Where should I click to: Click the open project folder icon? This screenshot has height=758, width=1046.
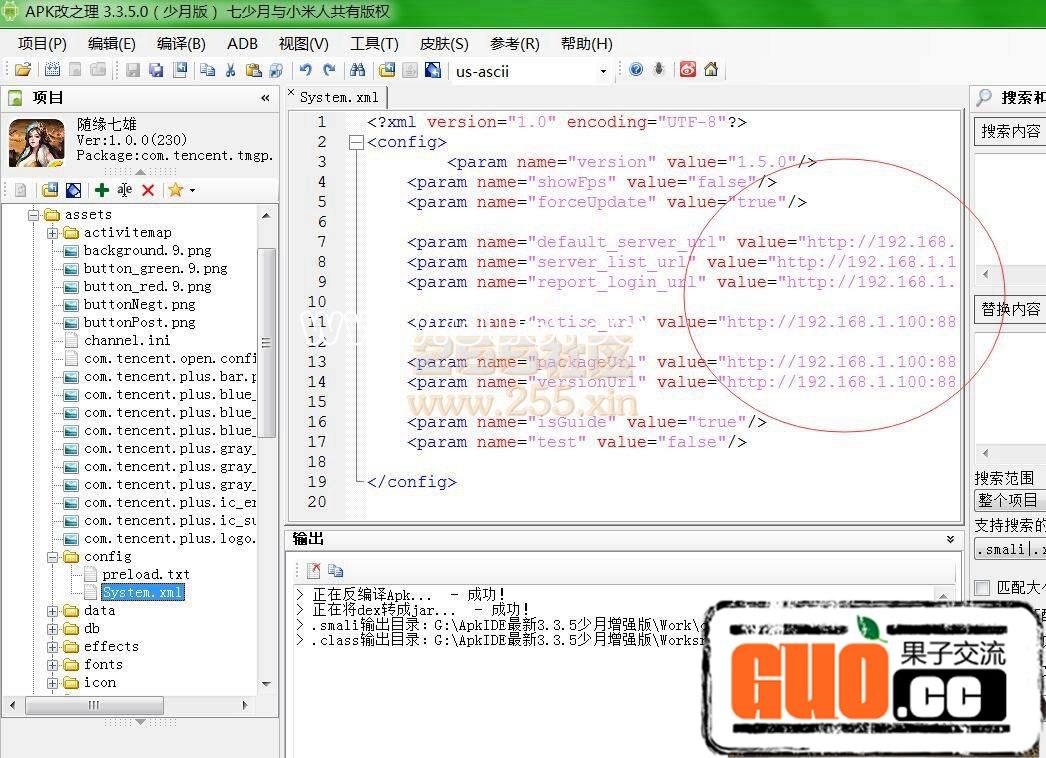pyautogui.click(x=22, y=70)
